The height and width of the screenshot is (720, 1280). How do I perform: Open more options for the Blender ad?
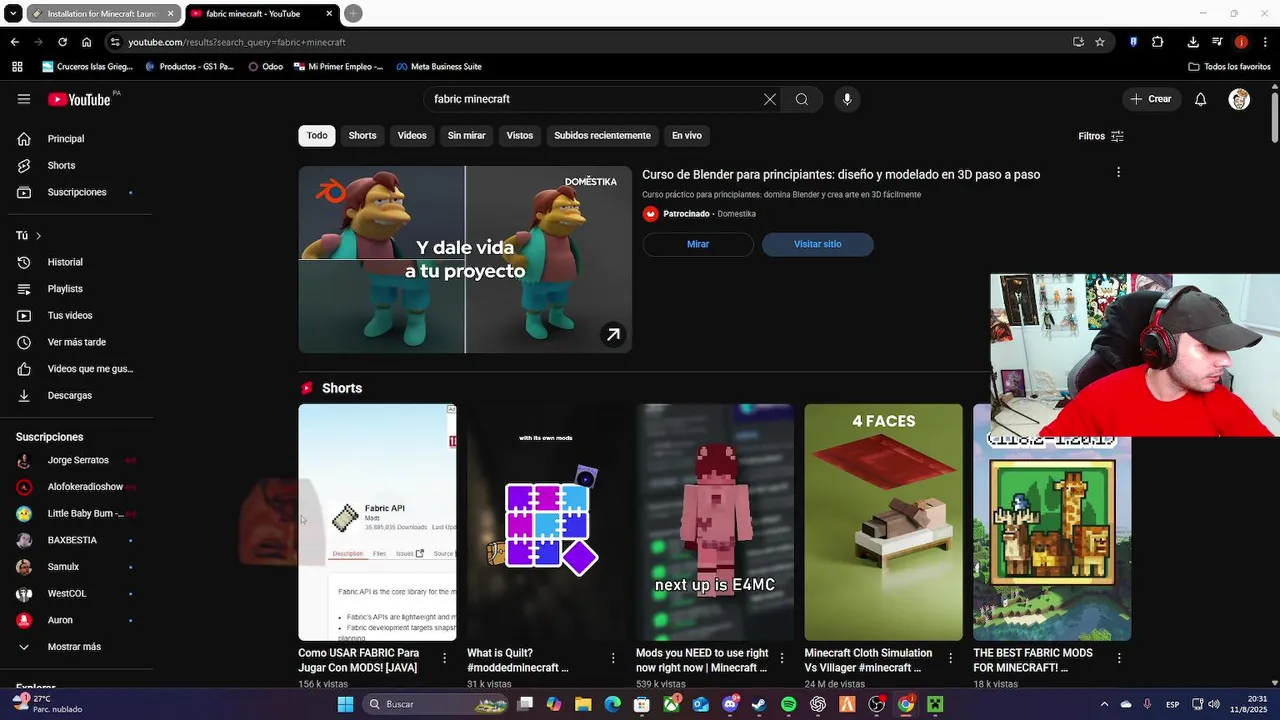(1118, 172)
